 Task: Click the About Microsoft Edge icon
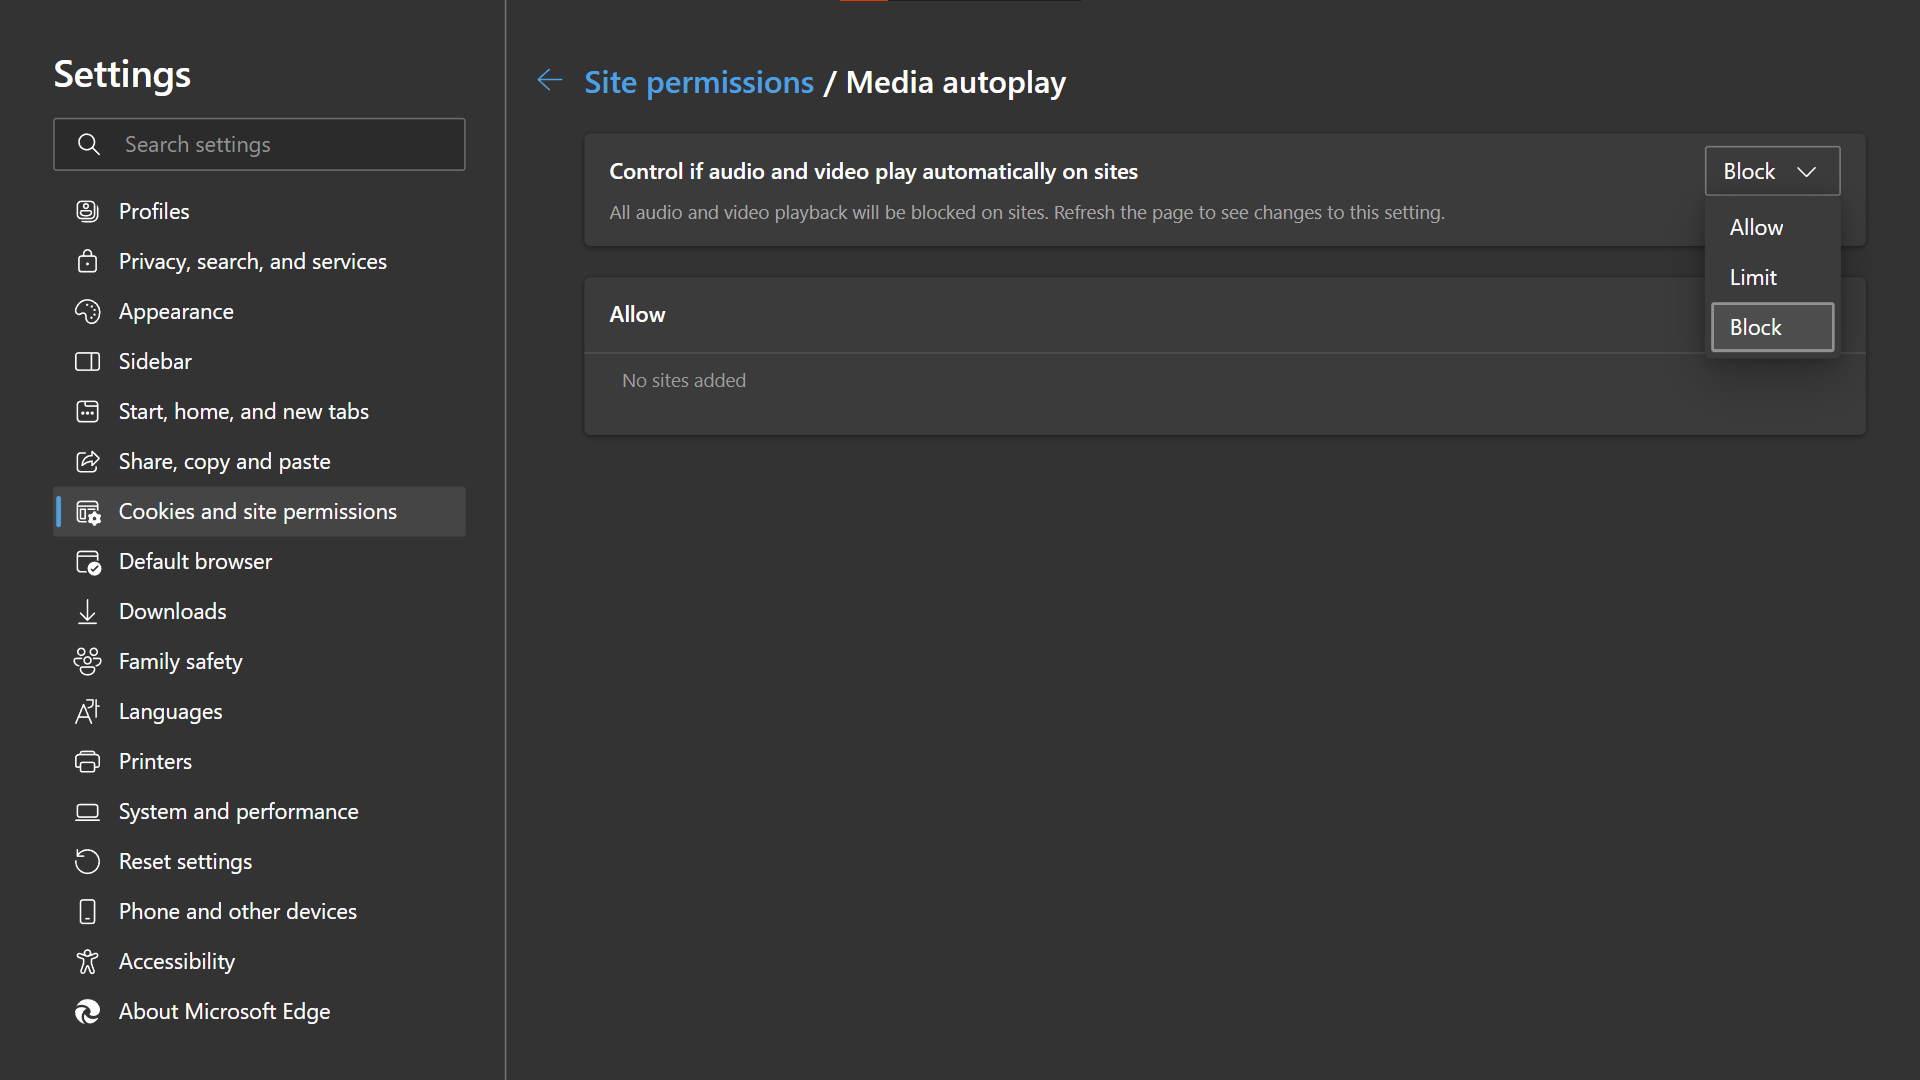tap(88, 1010)
